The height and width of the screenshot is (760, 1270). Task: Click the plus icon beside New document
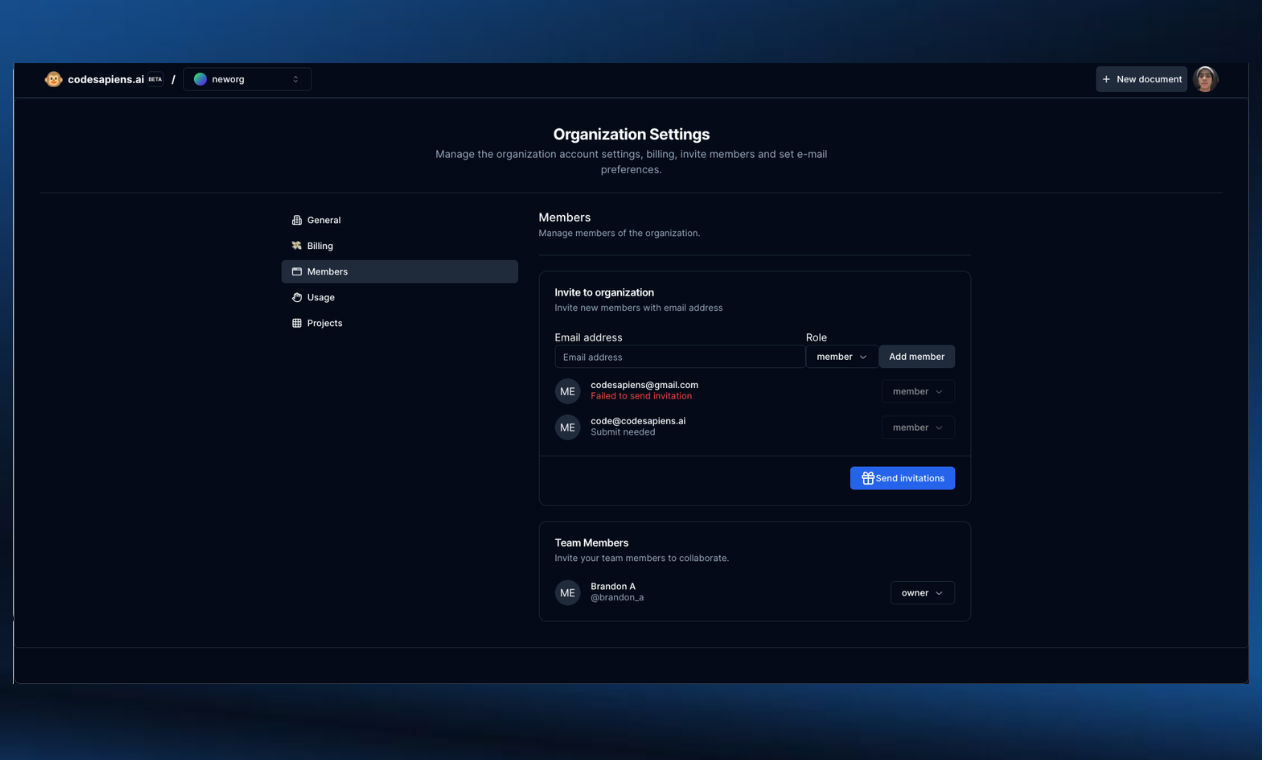pos(1106,78)
